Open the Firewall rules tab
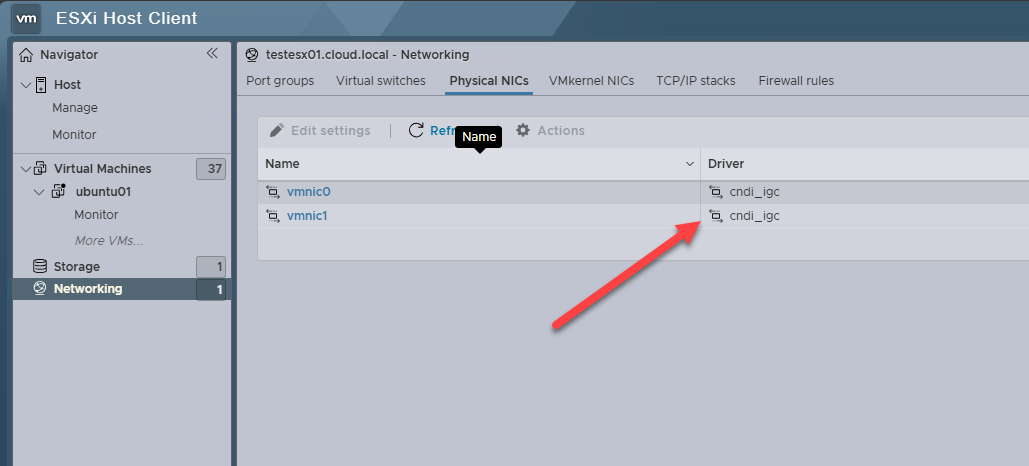This screenshot has height=466, width=1029. 795,81
